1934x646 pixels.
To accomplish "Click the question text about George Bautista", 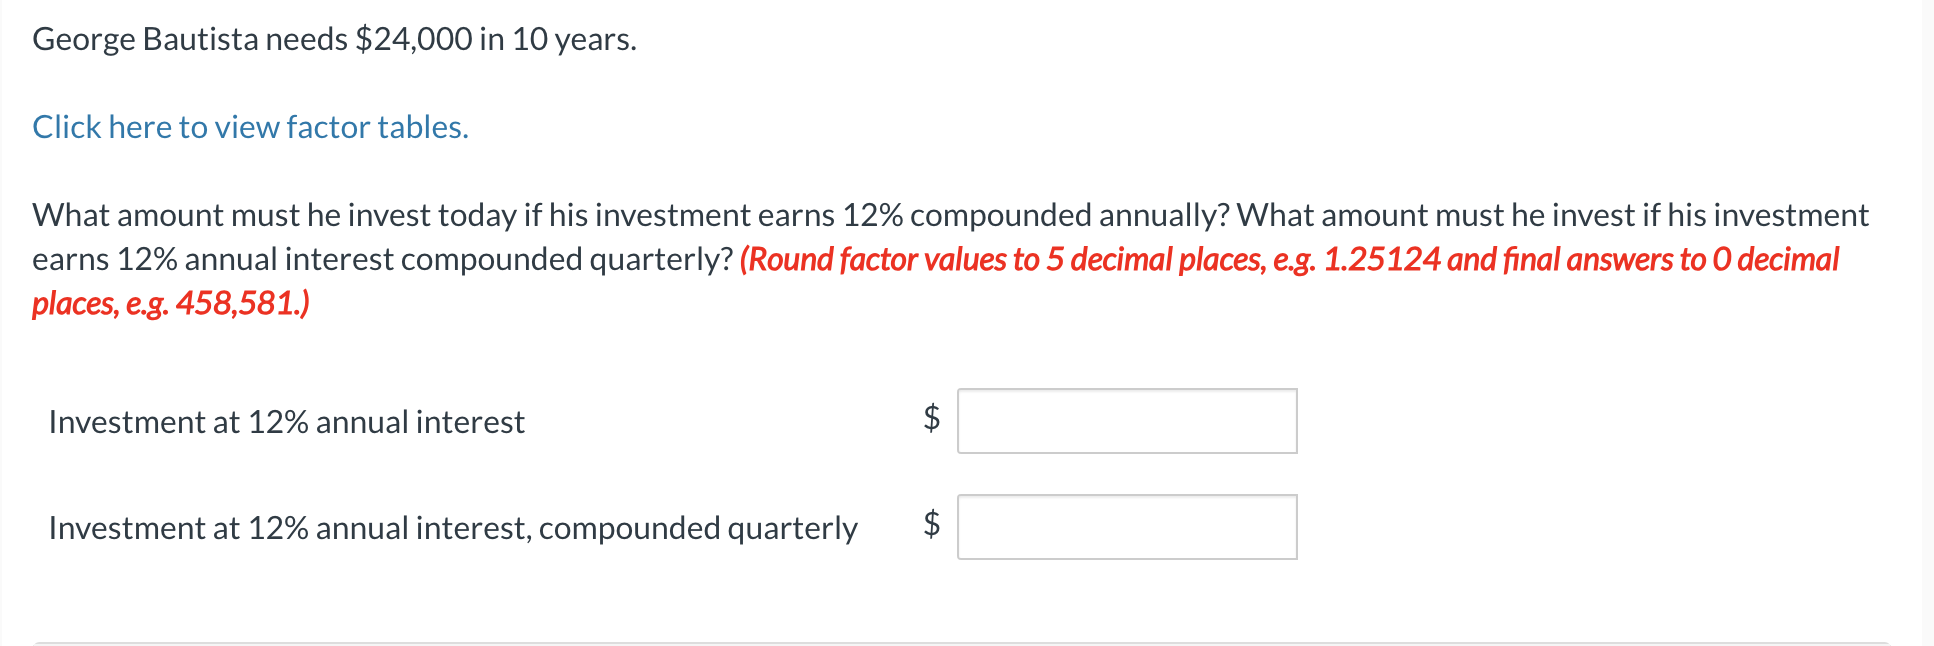I will point(333,39).
